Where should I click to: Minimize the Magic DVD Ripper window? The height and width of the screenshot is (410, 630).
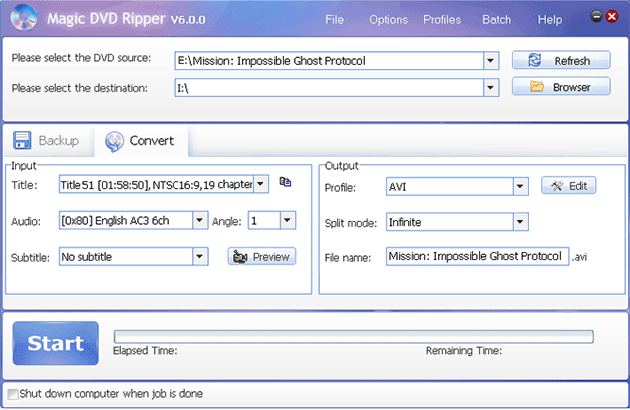tap(597, 16)
